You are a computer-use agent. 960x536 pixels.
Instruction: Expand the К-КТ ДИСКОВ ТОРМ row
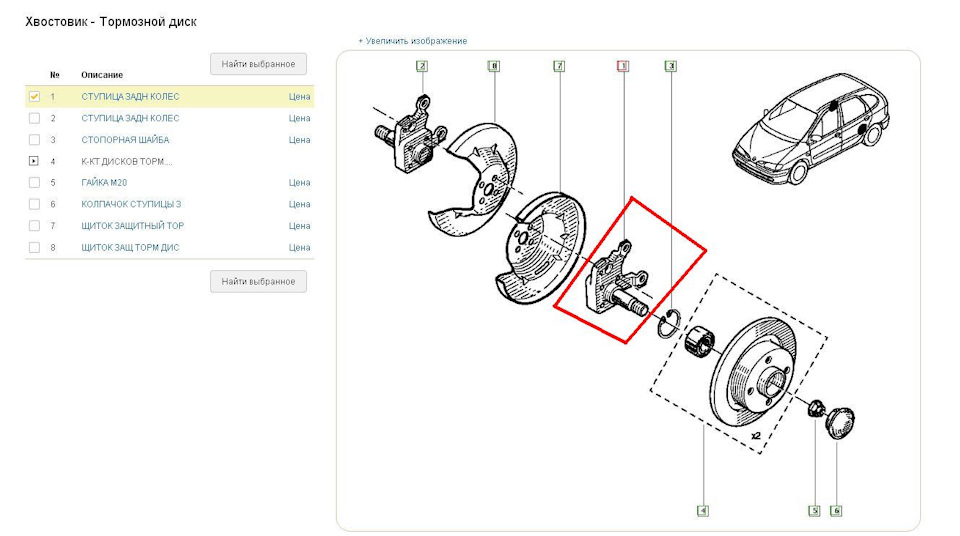pyautogui.click(x=34, y=161)
